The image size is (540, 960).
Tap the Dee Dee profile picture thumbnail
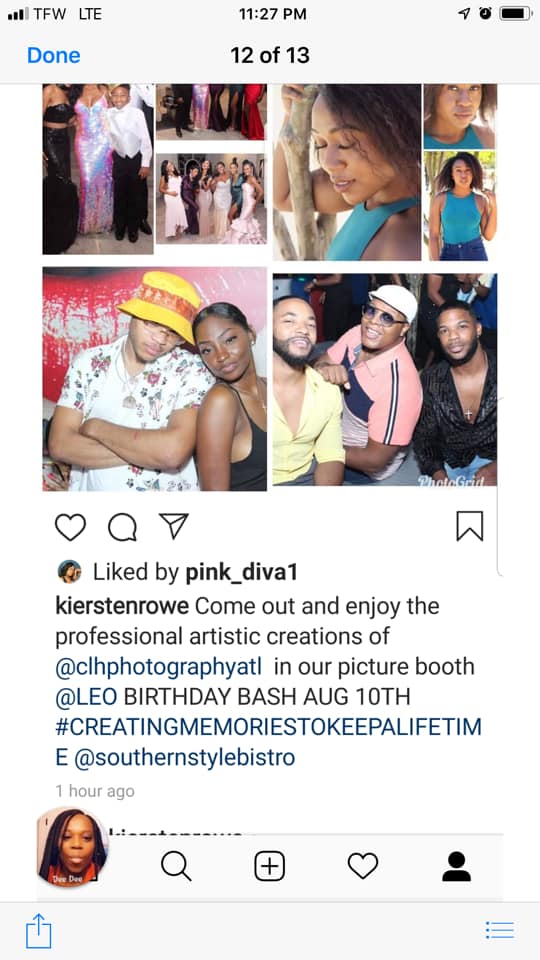[x=73, y=847]
